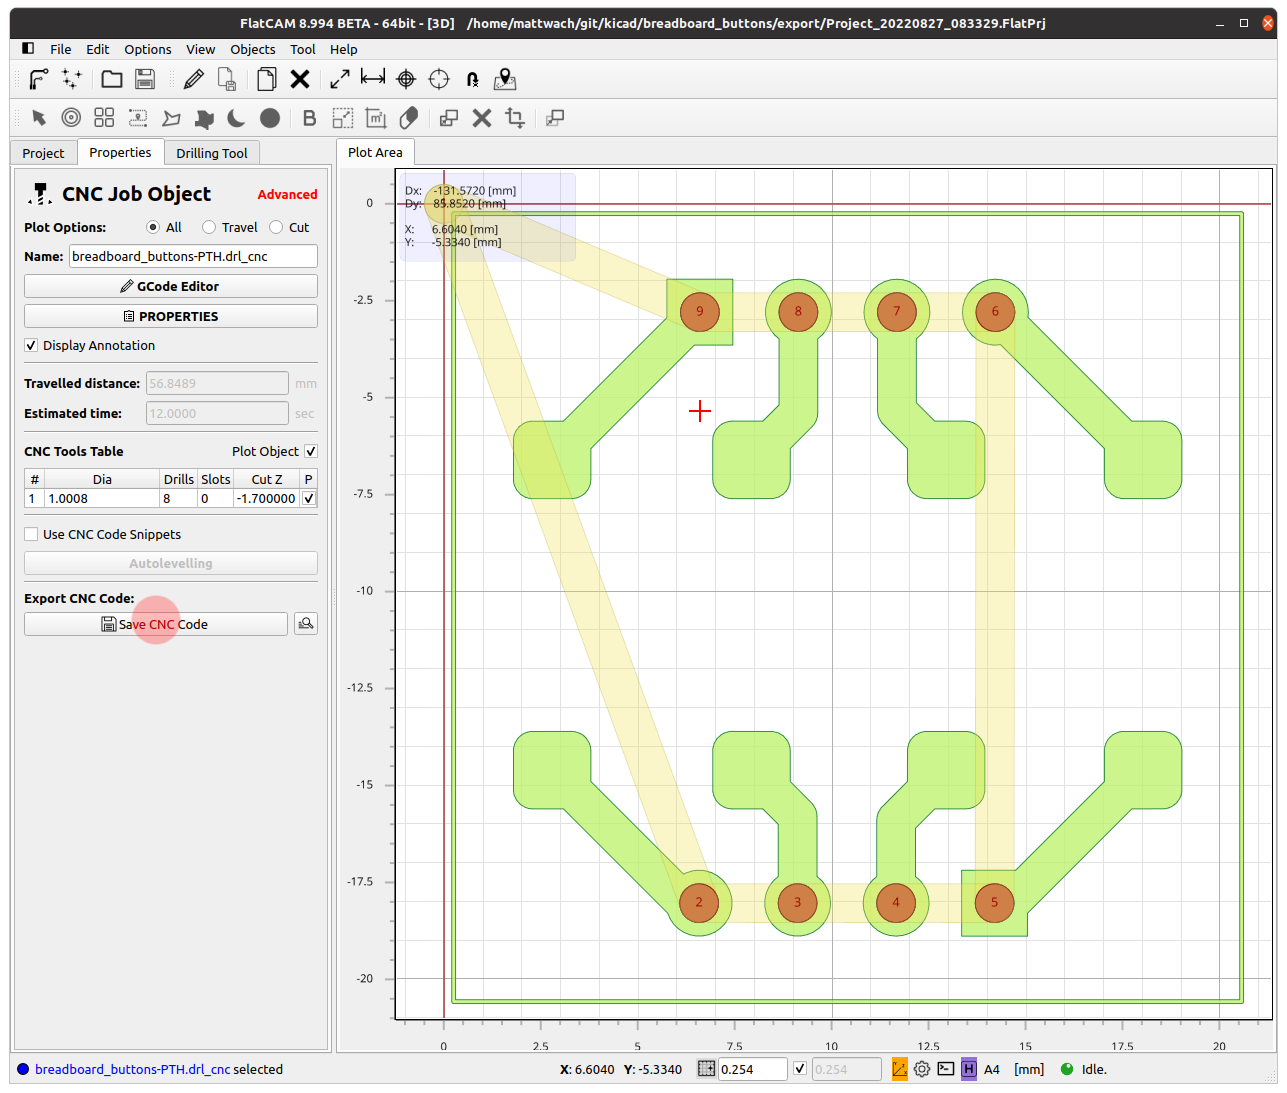
Task: Open the Locate tool with the map pin icon
Action: click(505, 79)
